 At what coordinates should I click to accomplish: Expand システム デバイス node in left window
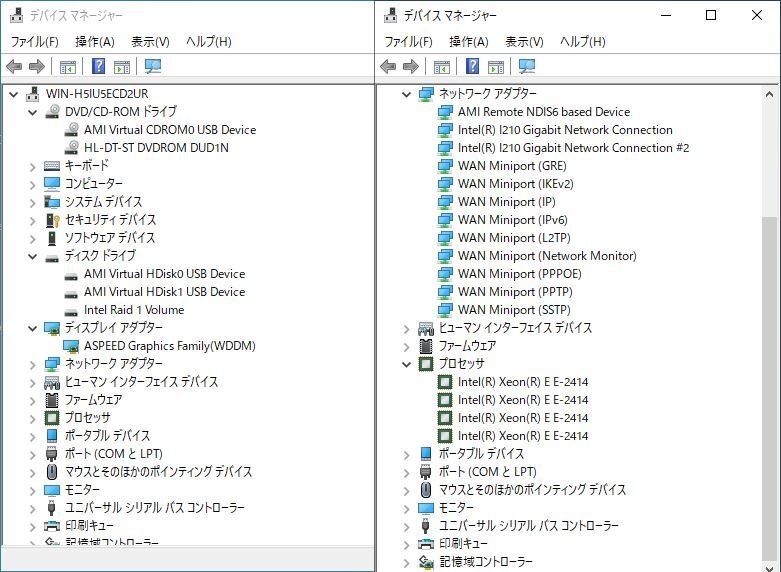point(32,202)
